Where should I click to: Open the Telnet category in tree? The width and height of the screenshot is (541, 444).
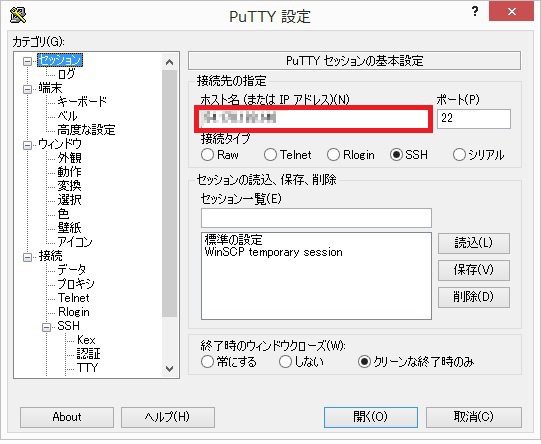point(73,298)
